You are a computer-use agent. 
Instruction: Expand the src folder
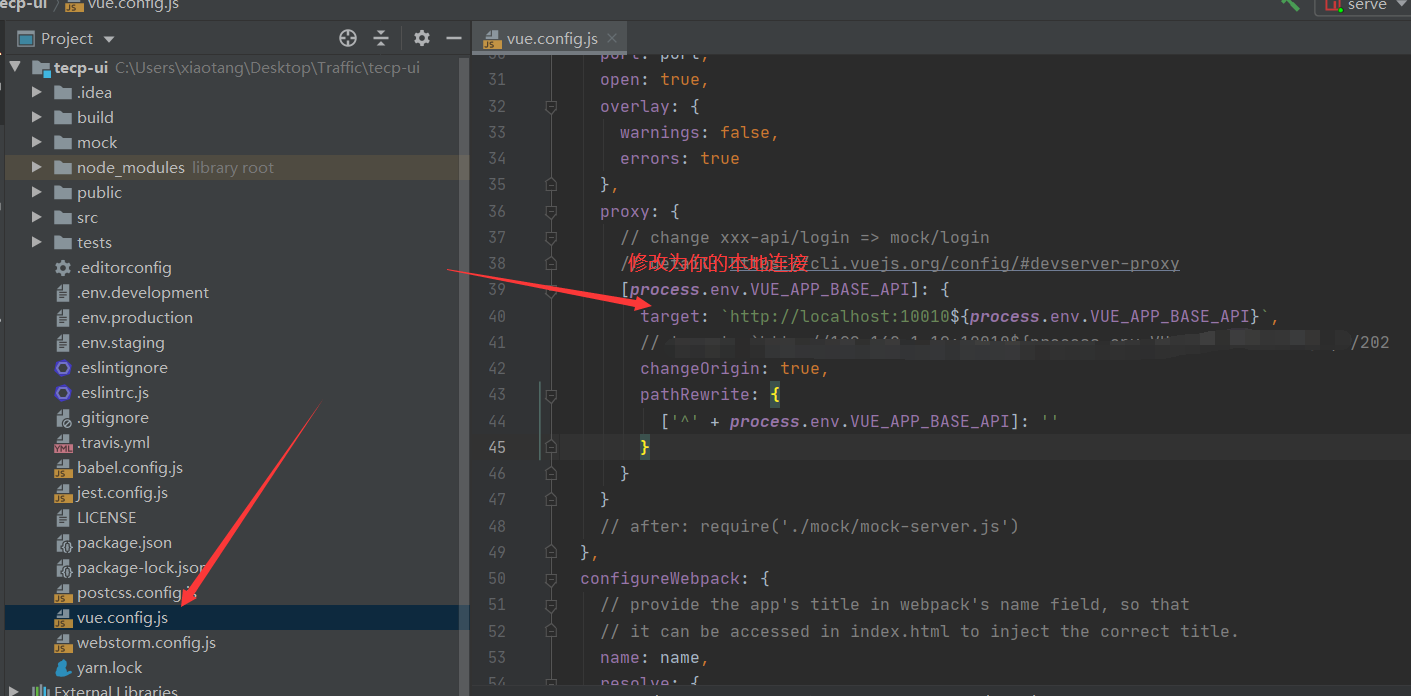37,217
